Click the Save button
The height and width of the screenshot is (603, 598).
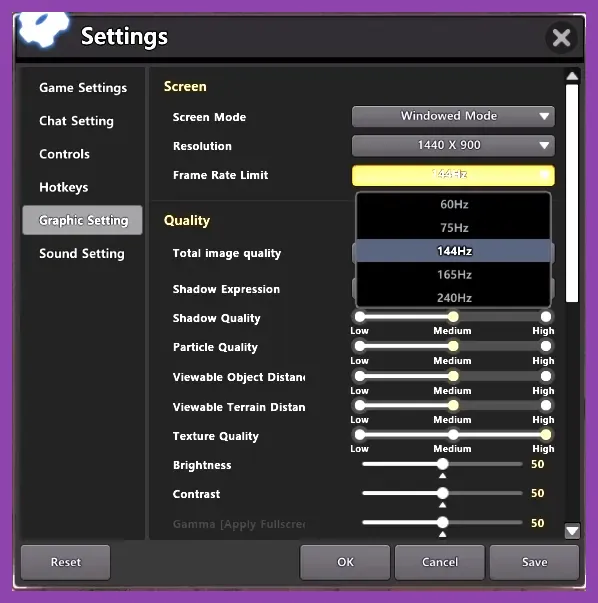point(534,562)
